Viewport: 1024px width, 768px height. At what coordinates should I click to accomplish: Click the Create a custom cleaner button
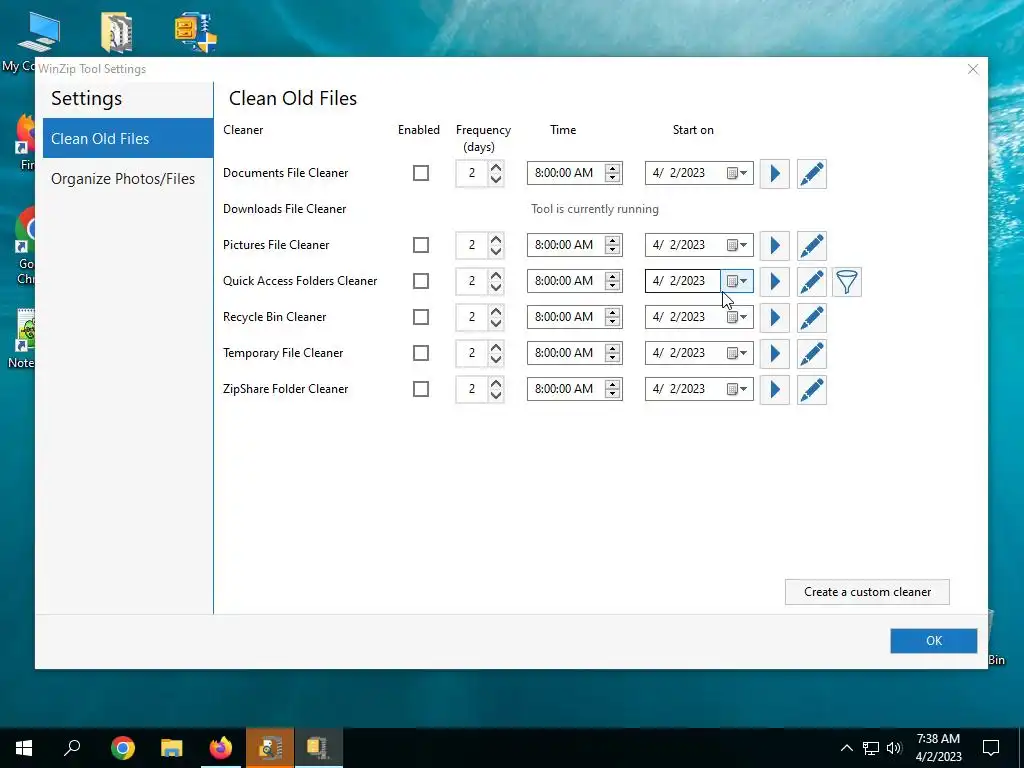(867, 592)
